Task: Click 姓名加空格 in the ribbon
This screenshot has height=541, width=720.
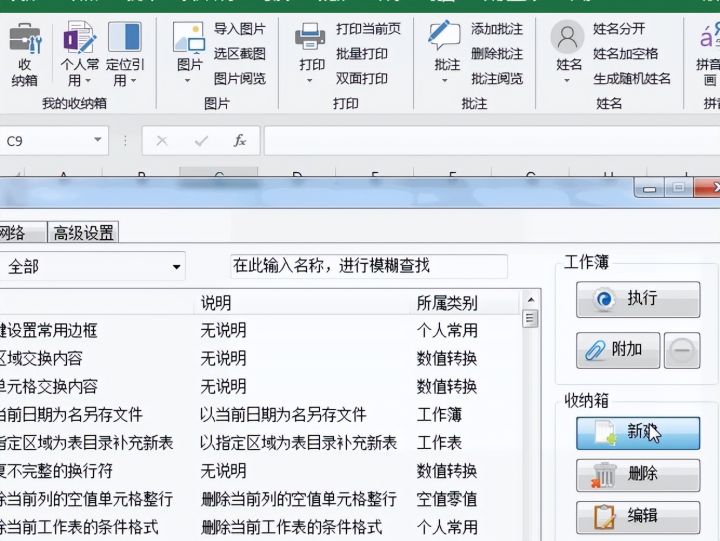Action: coord(625,54)
